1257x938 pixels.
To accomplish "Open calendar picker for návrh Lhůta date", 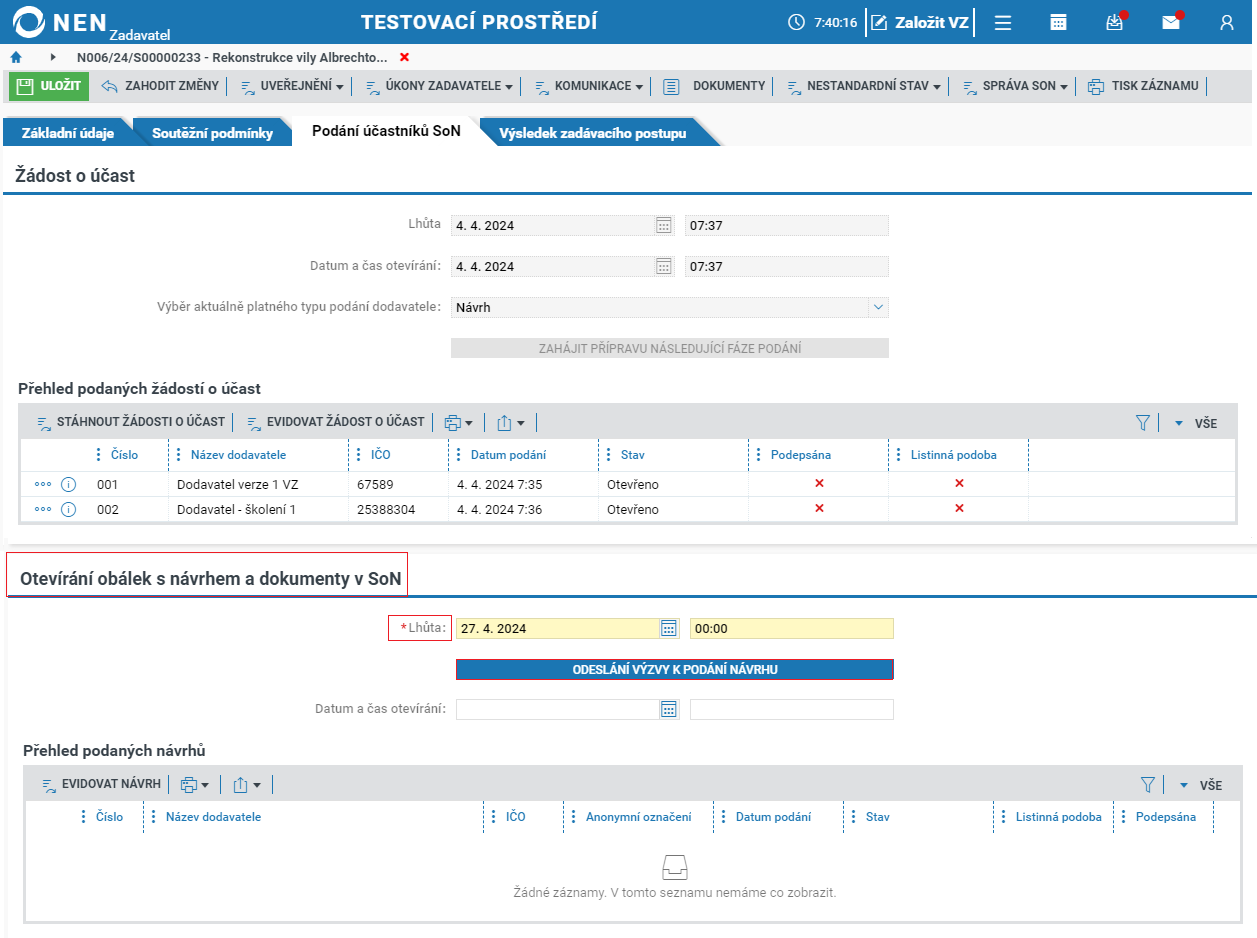I will coord(669,628).
